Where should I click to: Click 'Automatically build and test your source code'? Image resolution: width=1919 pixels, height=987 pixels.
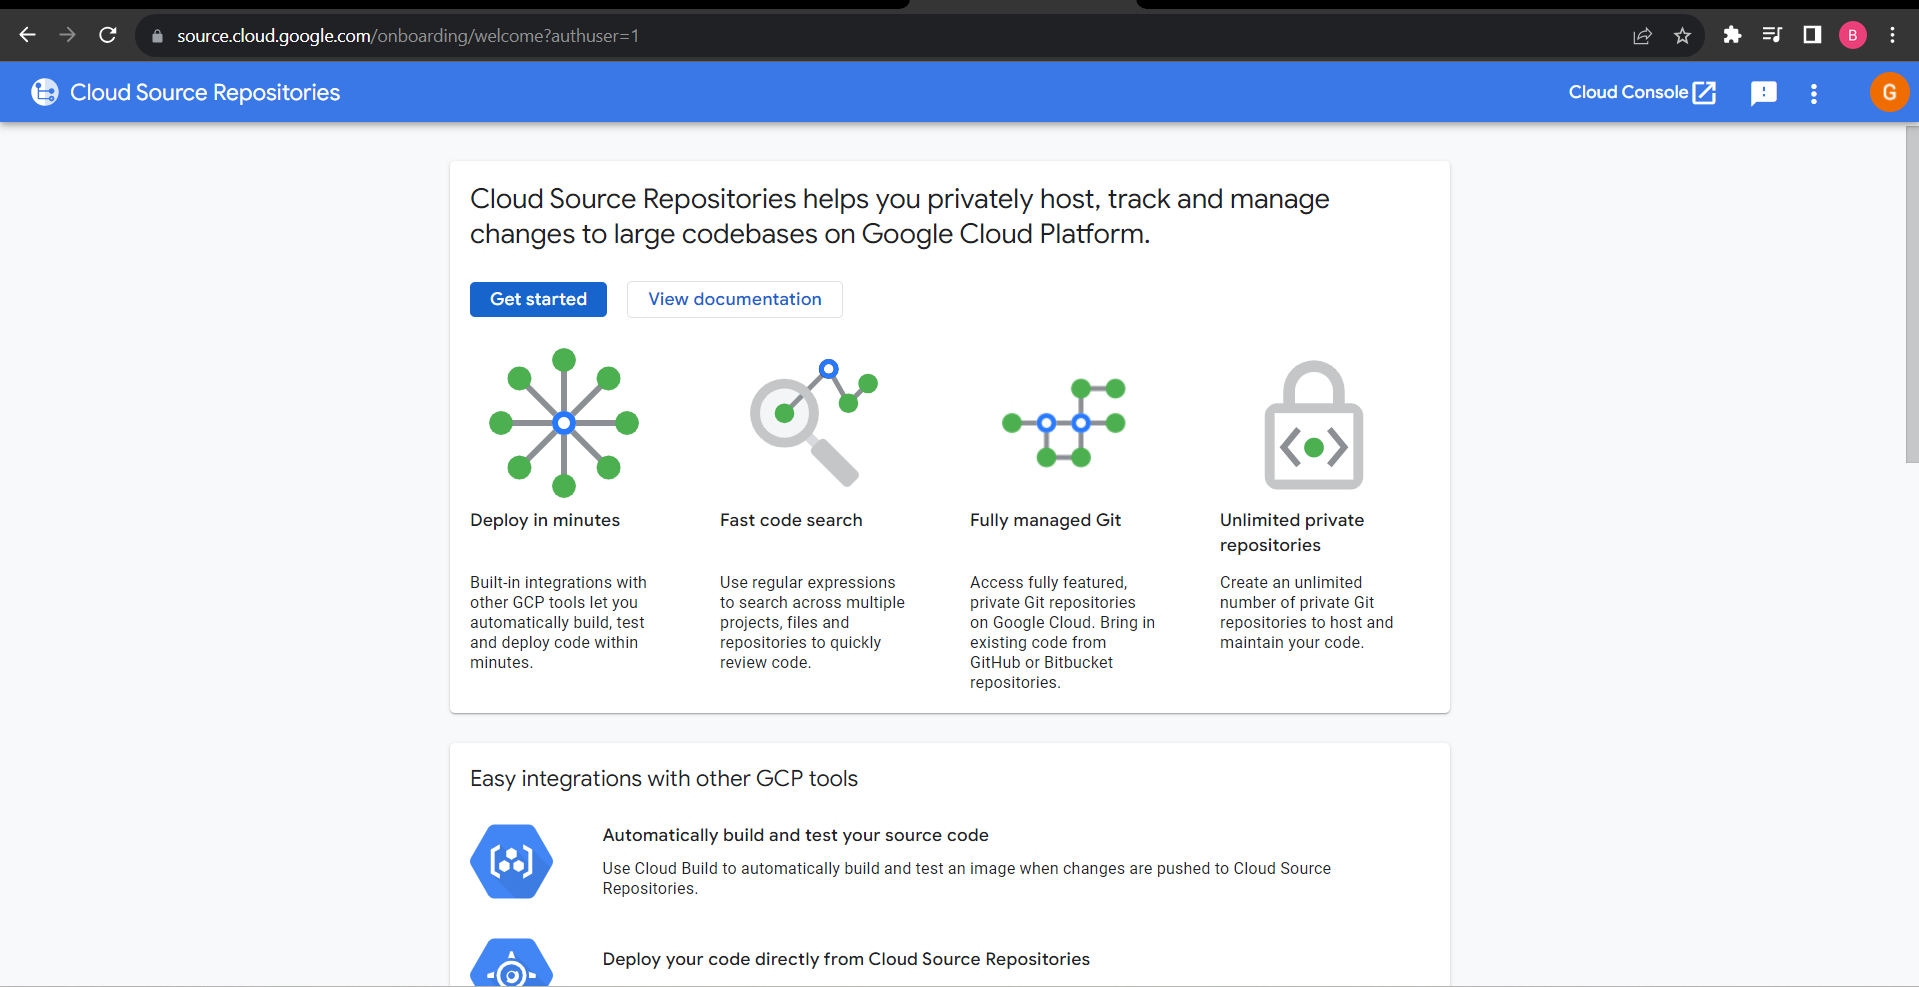click(795, 835)
